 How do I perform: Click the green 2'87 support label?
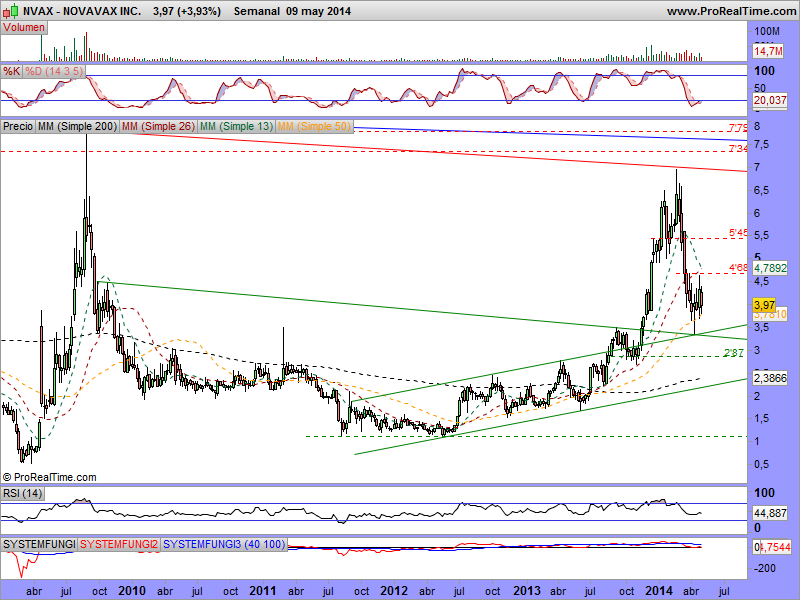(x=734, y=353)
